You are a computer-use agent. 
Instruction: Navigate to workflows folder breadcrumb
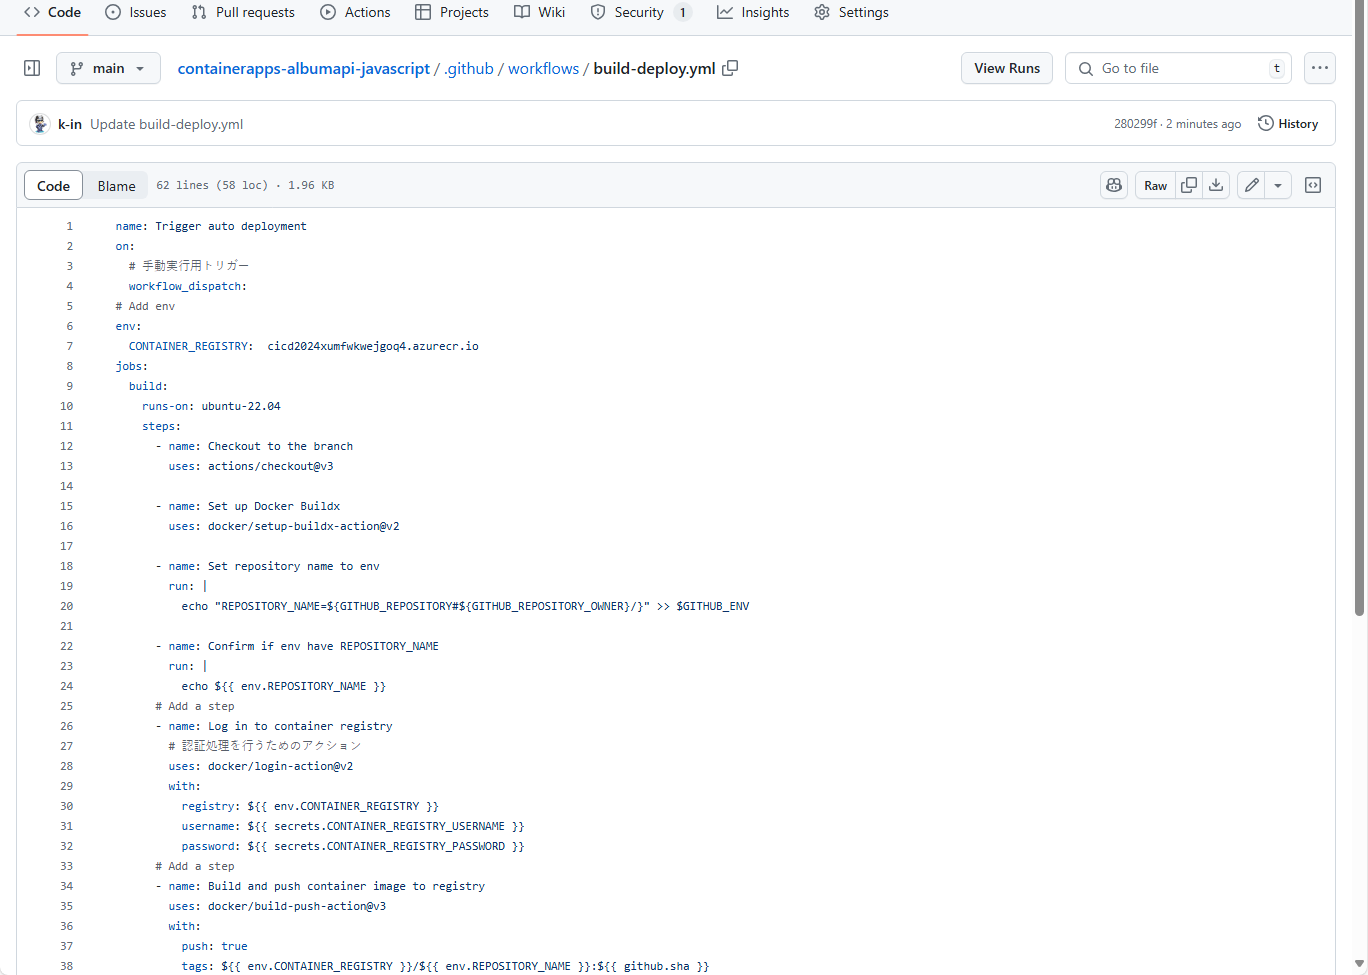[x=543, y=68]
